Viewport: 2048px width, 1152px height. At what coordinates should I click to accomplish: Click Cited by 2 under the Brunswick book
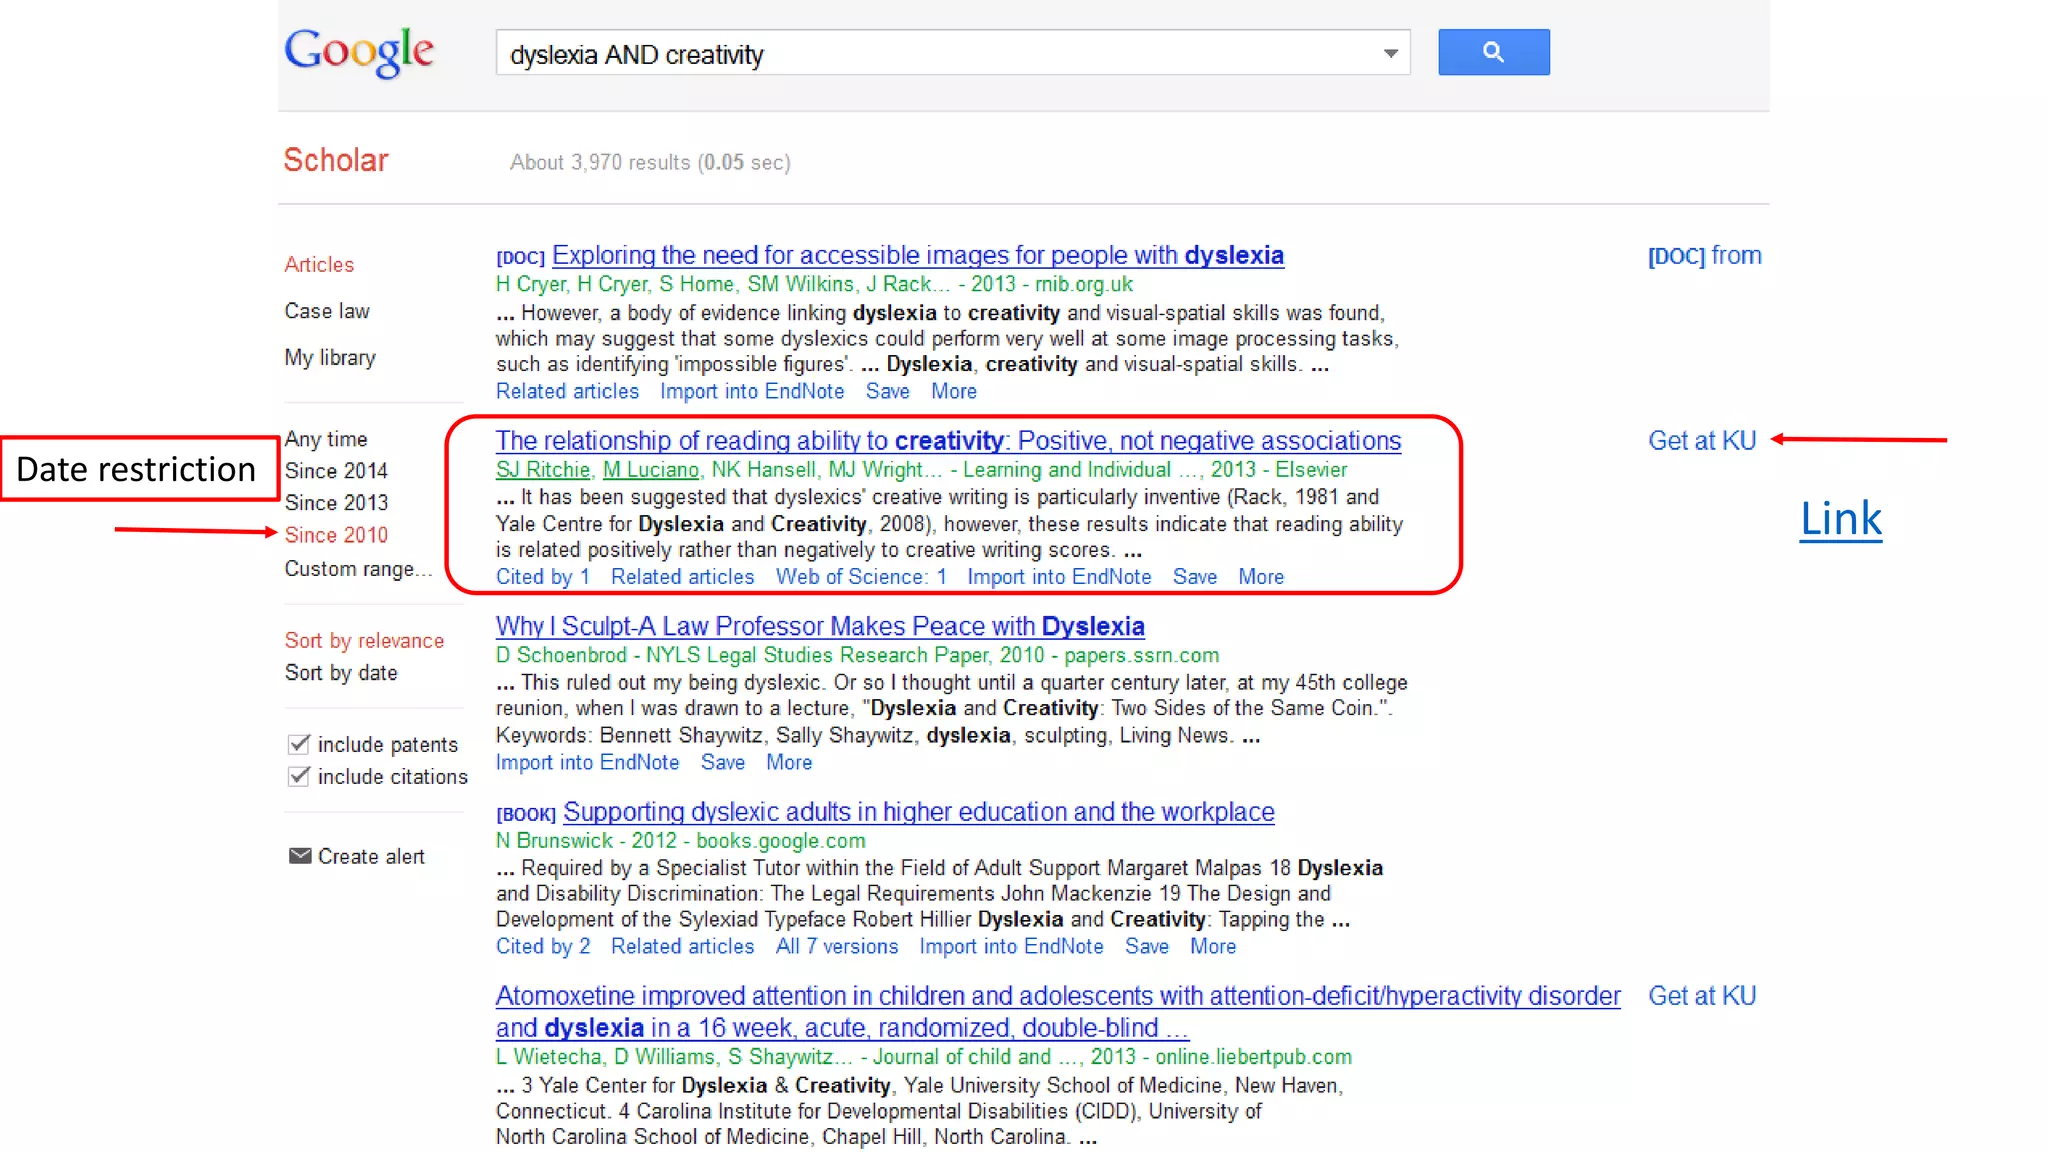click(x=542, y=946)
